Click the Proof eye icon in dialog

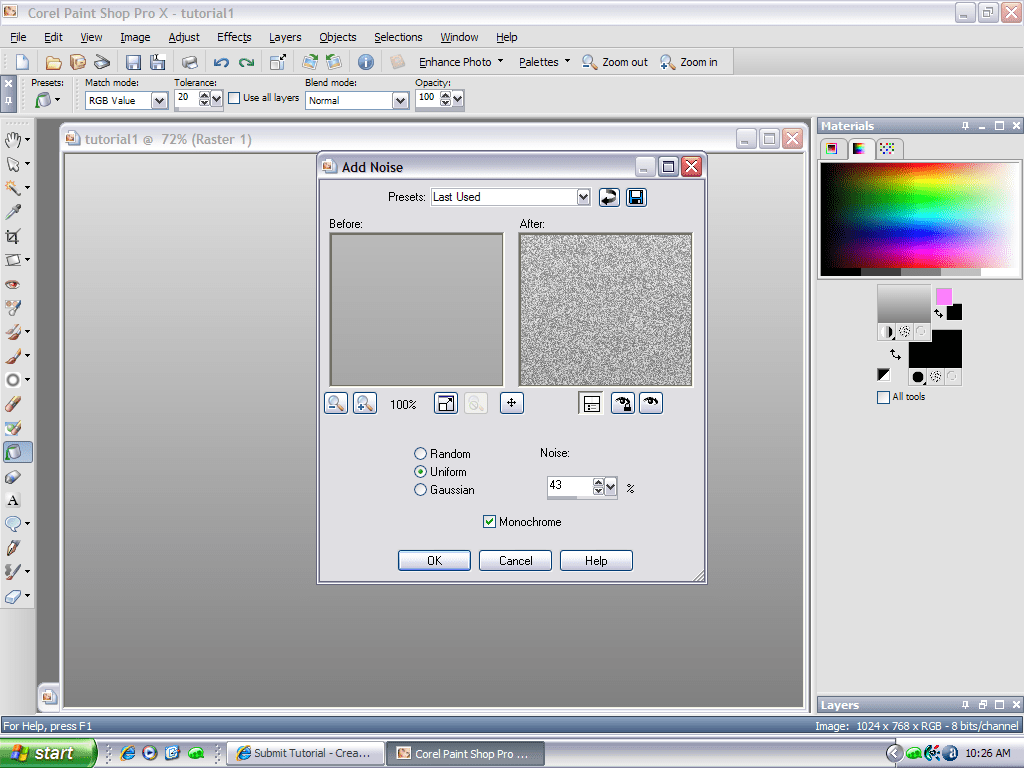tap(650, 403)
